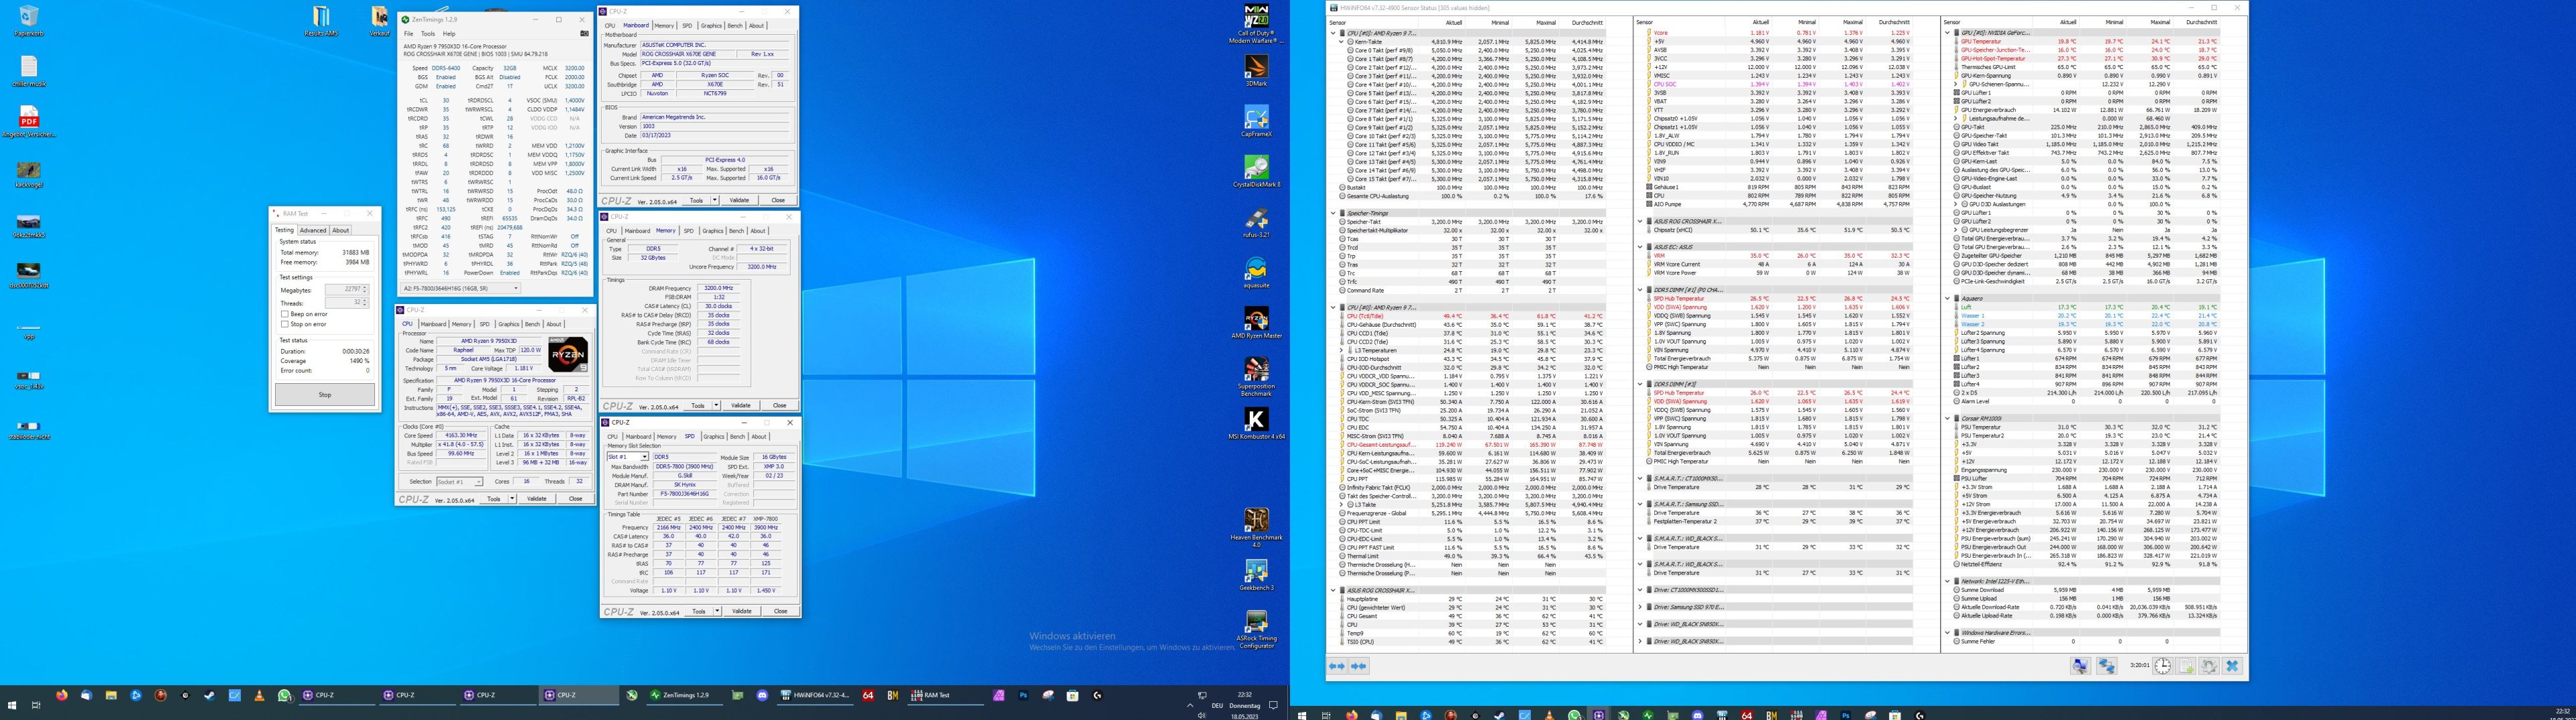Expand HWiNFO sensor columns with arrows icon
The width and height of the screenshot is (2576, 720).
[x=1337, y=666]
